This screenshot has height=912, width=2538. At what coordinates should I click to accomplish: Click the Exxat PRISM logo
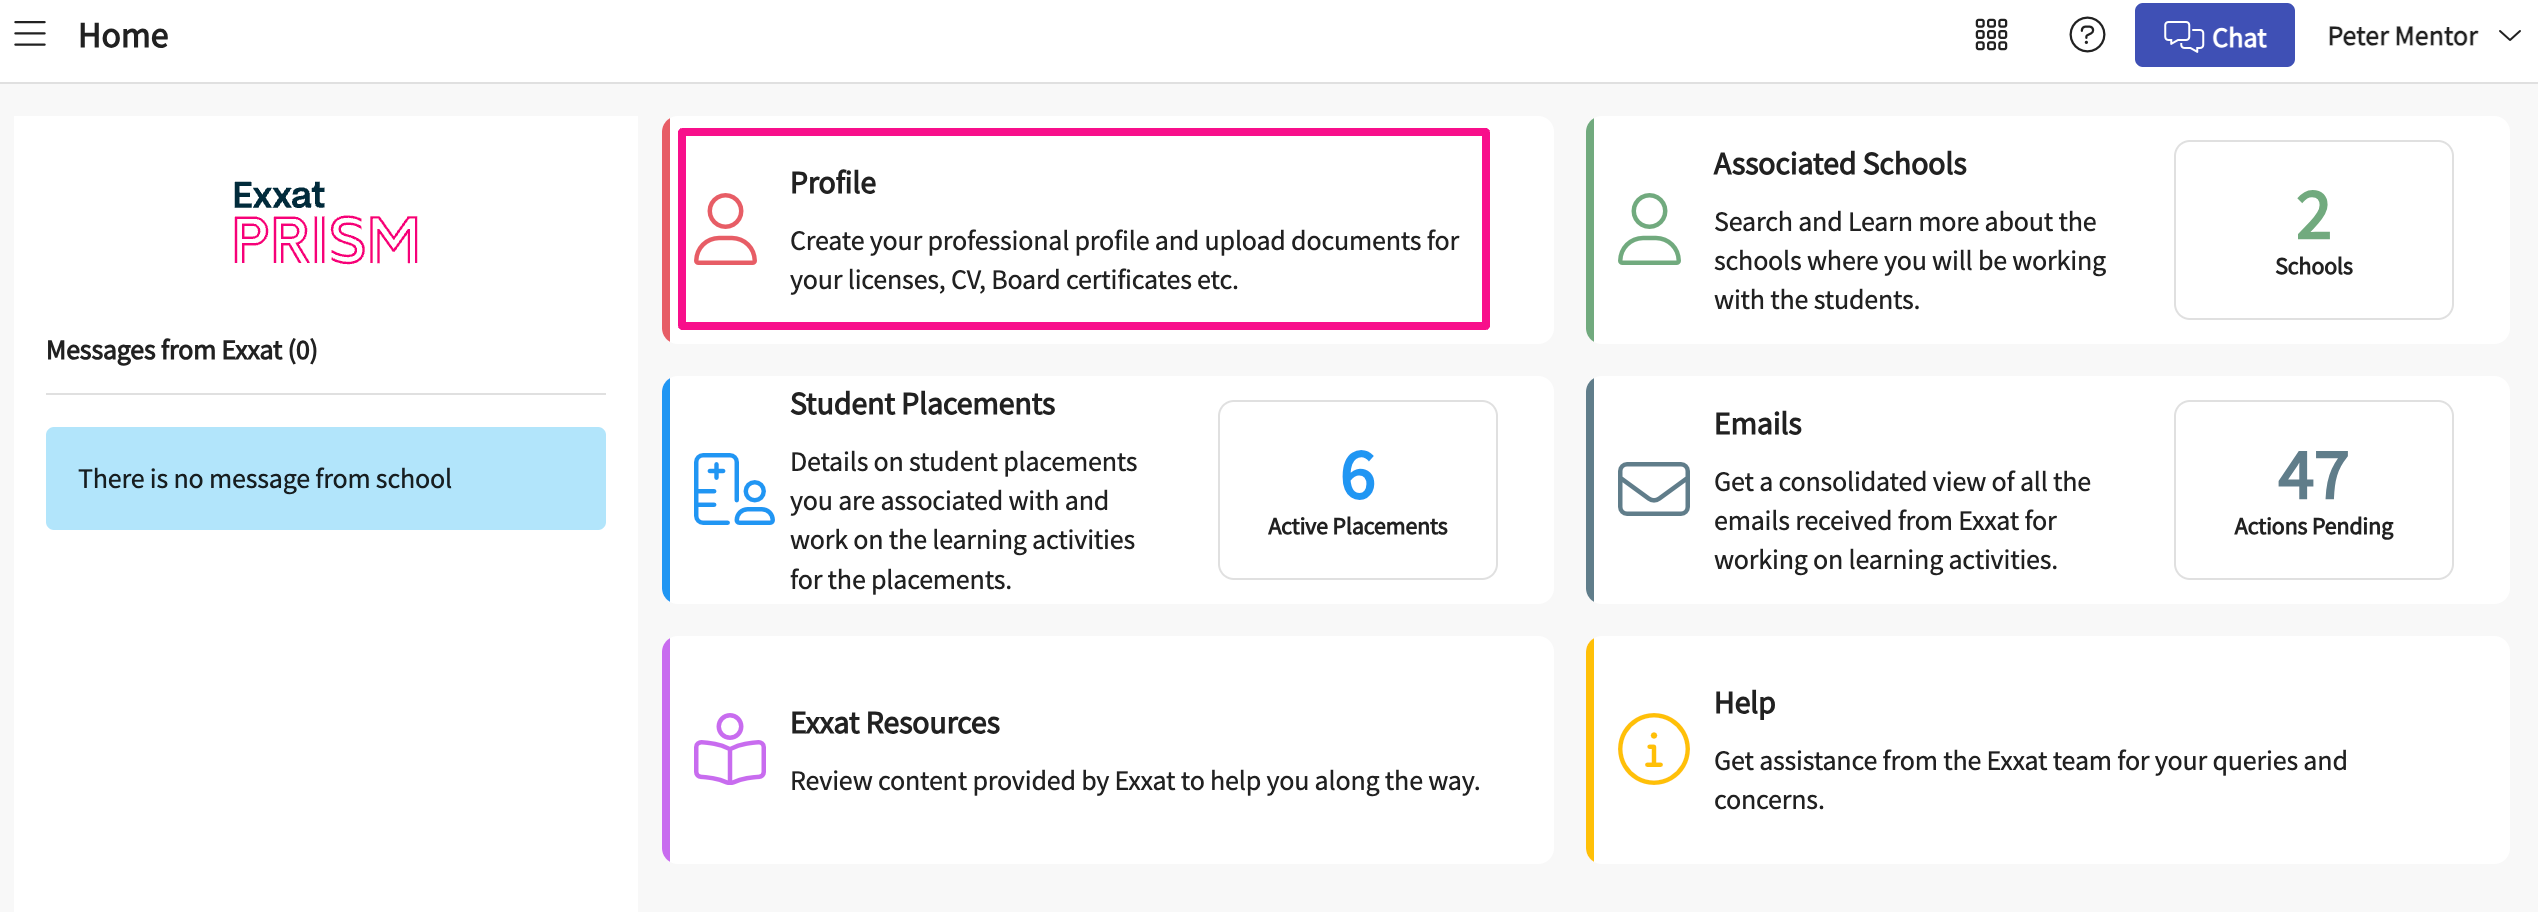325,222
